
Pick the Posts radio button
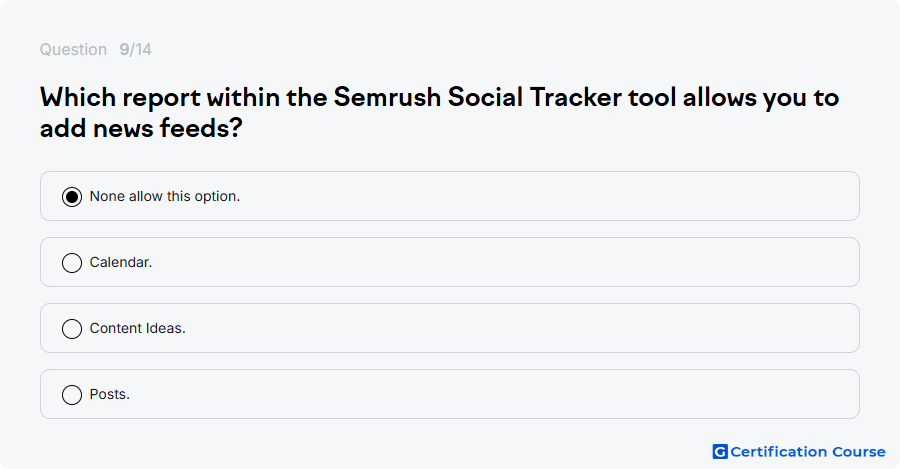72,395
